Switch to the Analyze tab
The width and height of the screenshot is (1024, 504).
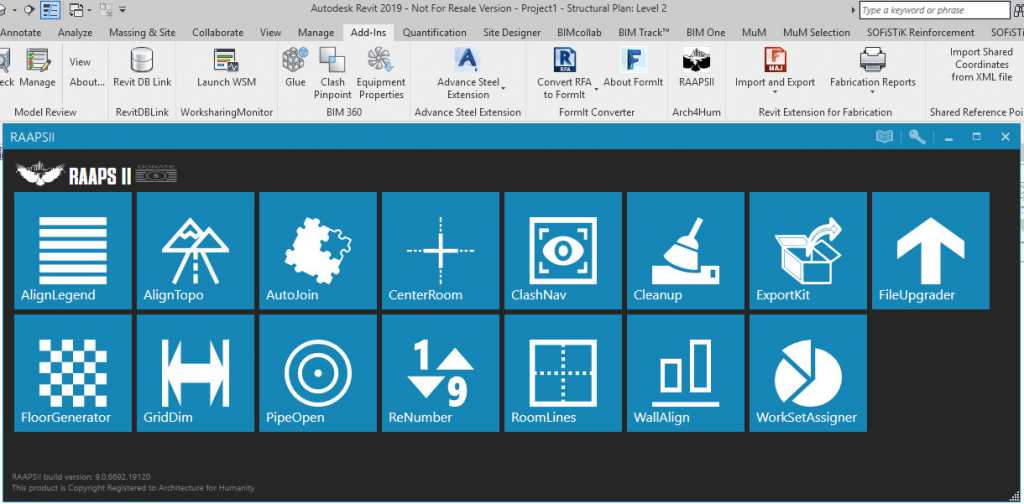(75, 33)
